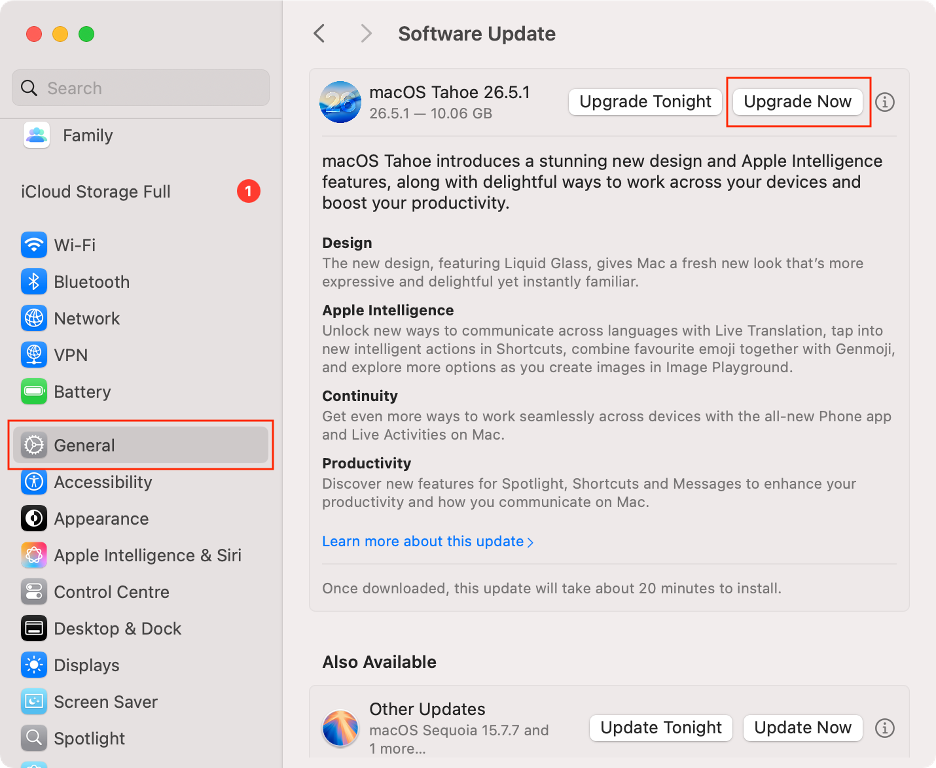This screenshot has width=936, height=768.
Task: Select the Bluetooth icon
Action: pyautogui.click(x=34, y=282)
